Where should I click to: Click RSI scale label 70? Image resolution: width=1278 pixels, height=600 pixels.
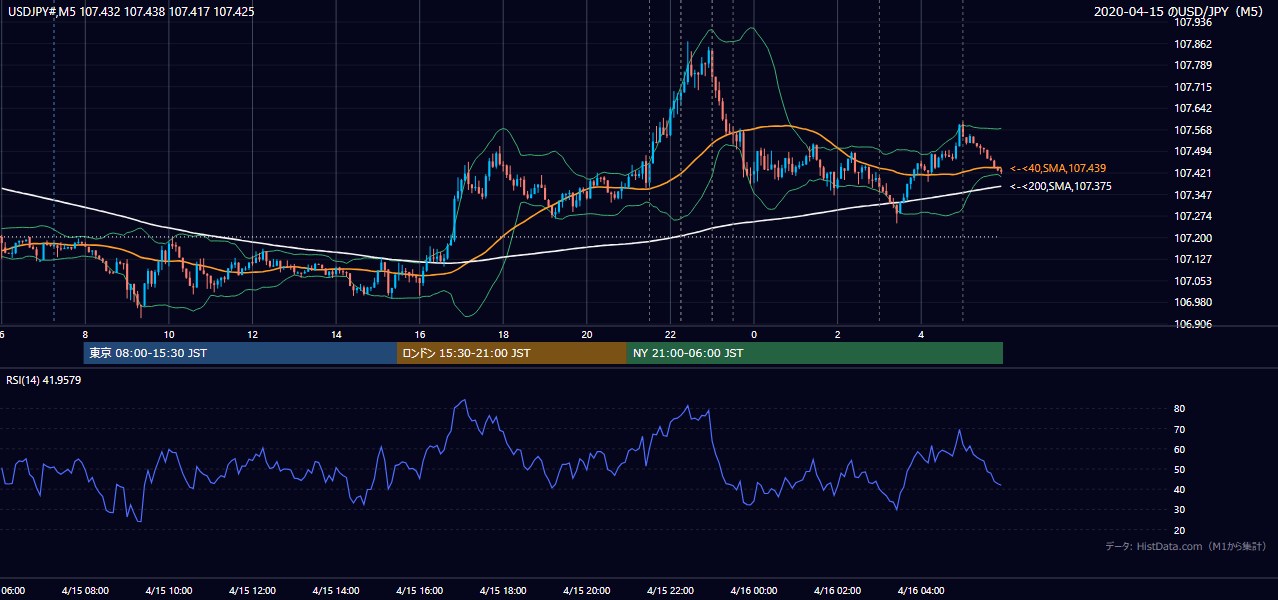[1180, 429]
